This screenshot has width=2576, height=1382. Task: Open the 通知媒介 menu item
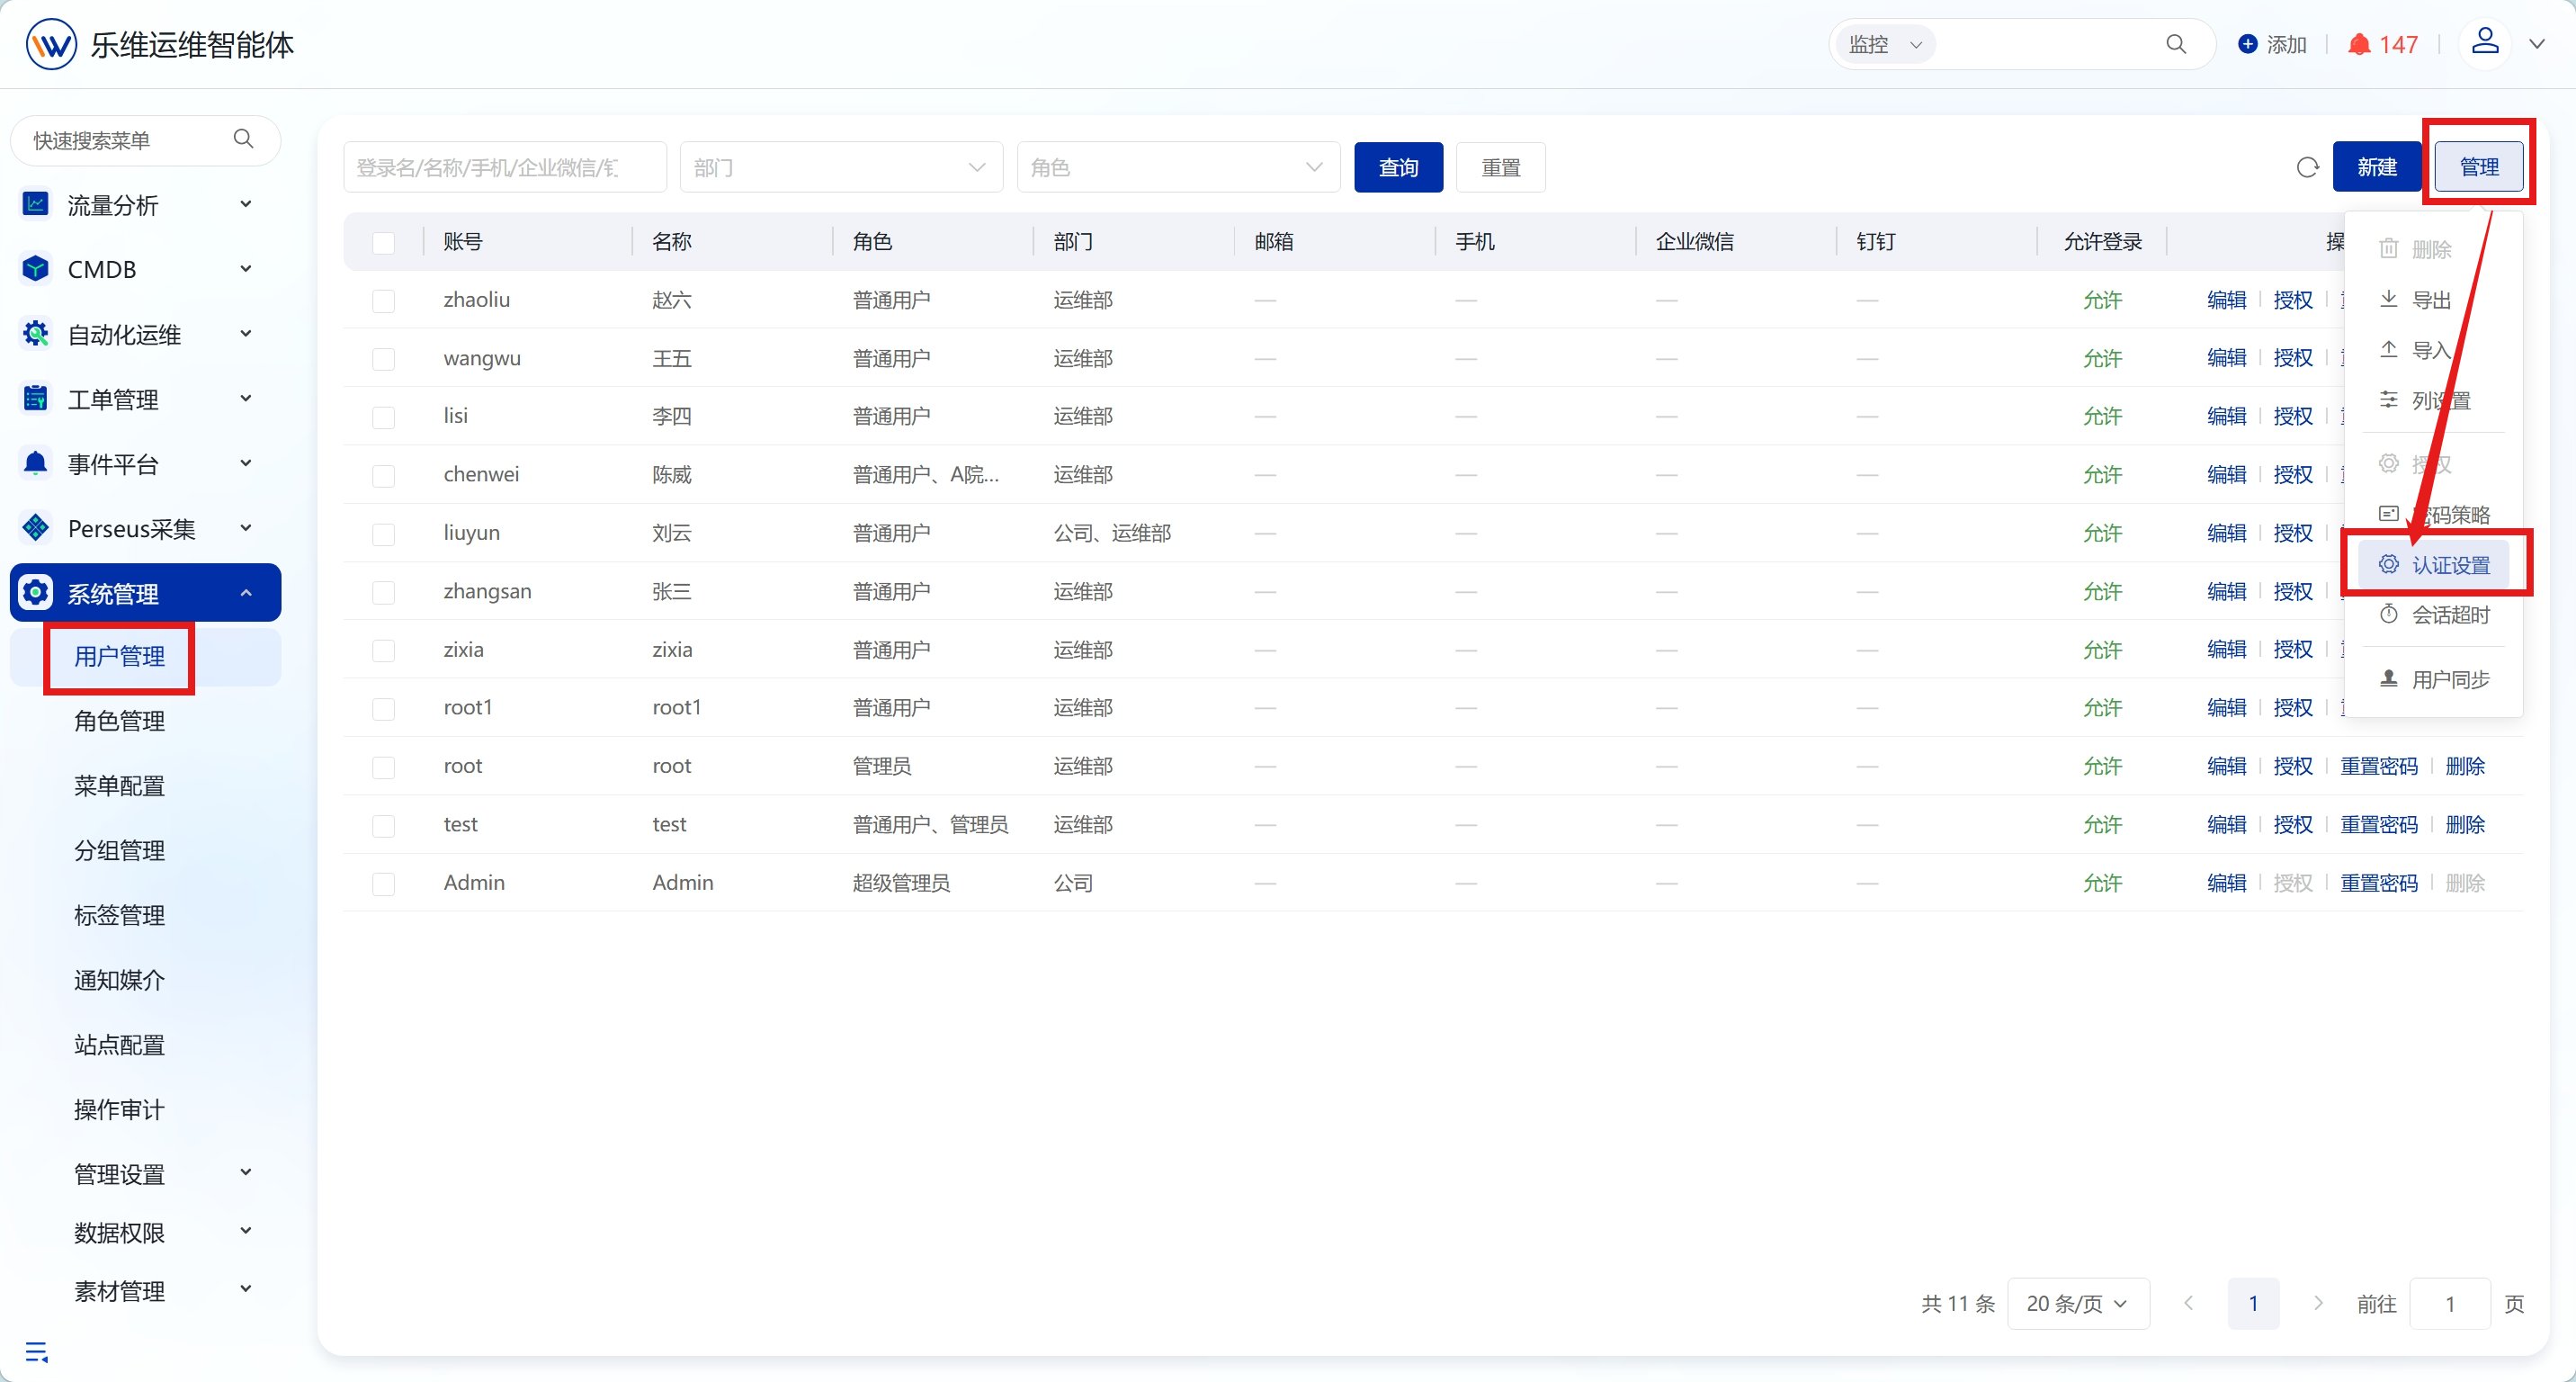tap(120, 980)
